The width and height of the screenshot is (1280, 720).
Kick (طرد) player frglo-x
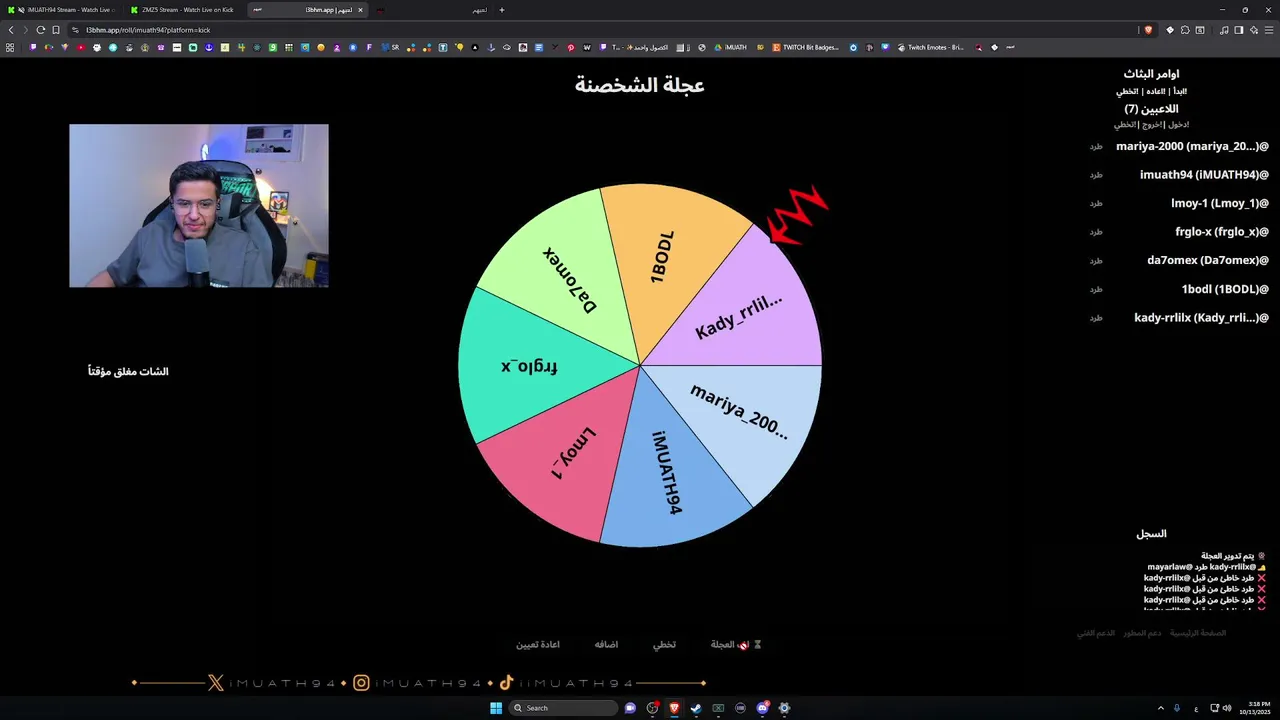click(x=1096, y=232)
